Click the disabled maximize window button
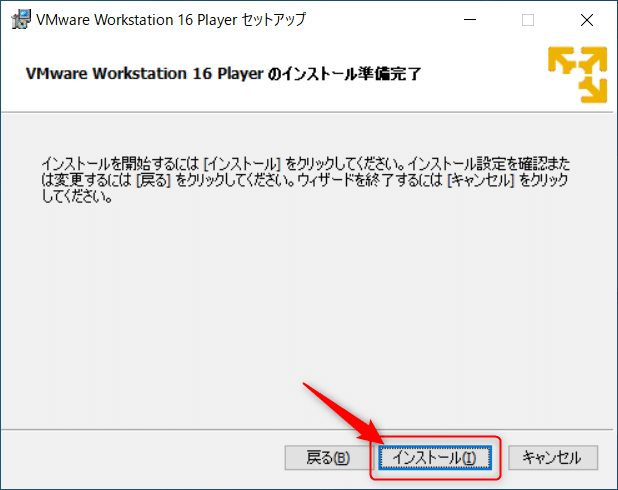The image size is (618, 490). 528,20
